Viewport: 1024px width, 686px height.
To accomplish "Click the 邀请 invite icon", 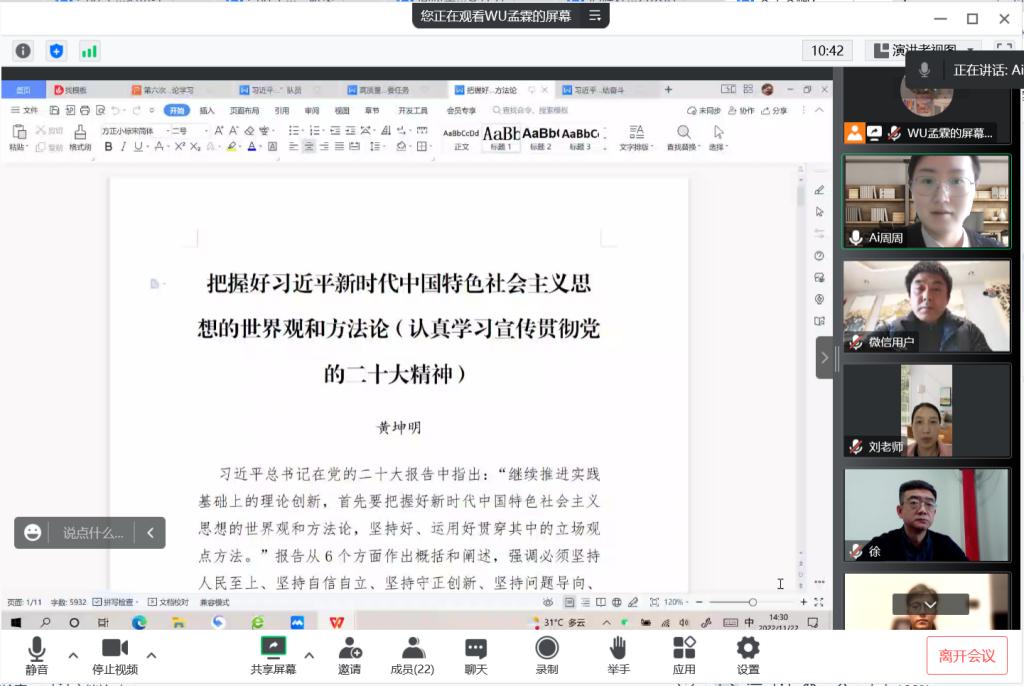I will tap(349, 655).
